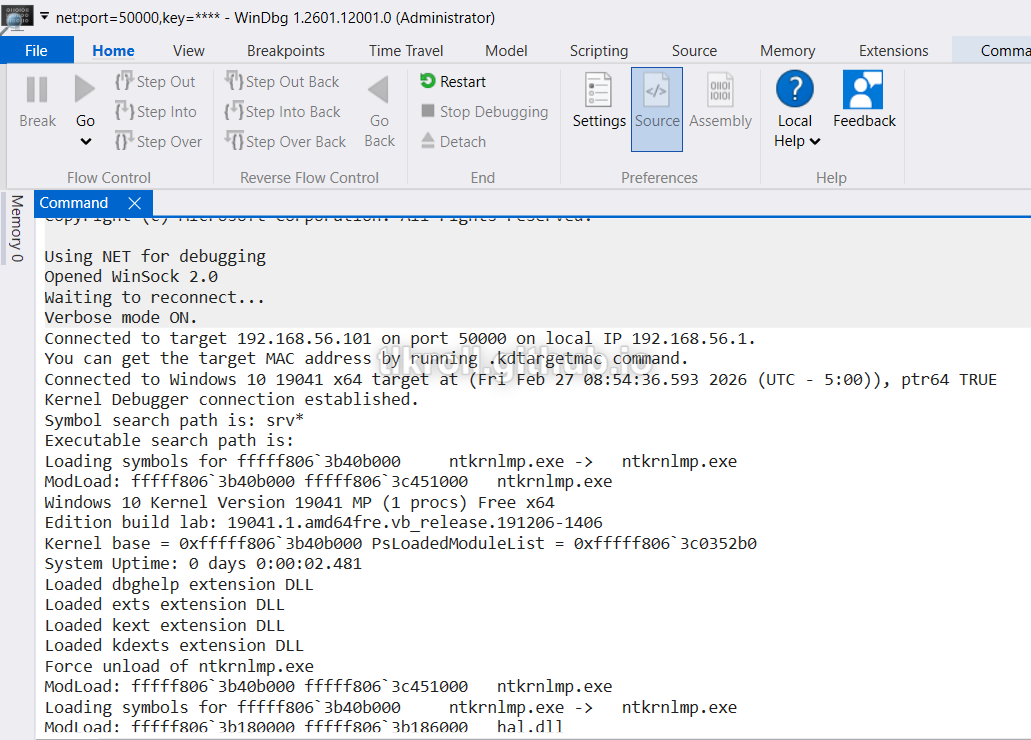Viewport: 1031px width, 740px height.
Task: Open the Memory 0 side panel tab
Action: [16, 229]
